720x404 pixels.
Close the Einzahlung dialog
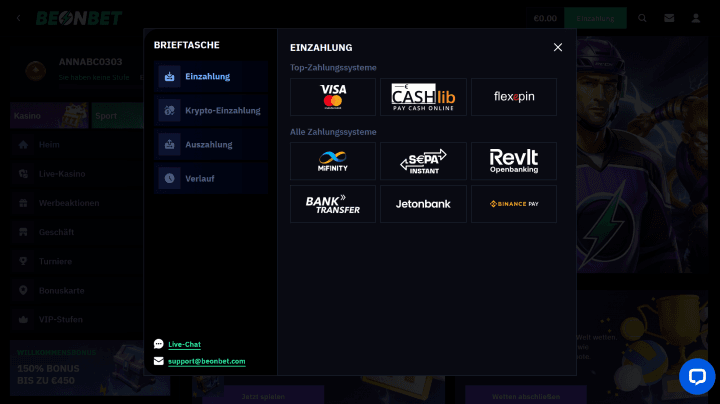557,47
